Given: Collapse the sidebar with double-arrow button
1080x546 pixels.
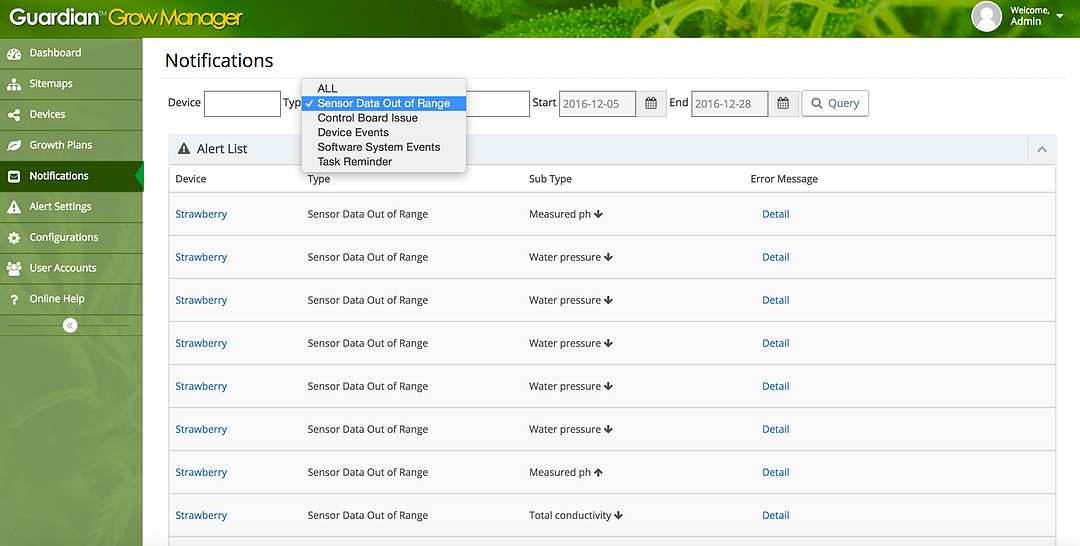Looking at the screenshot, I should coord(69,325).
